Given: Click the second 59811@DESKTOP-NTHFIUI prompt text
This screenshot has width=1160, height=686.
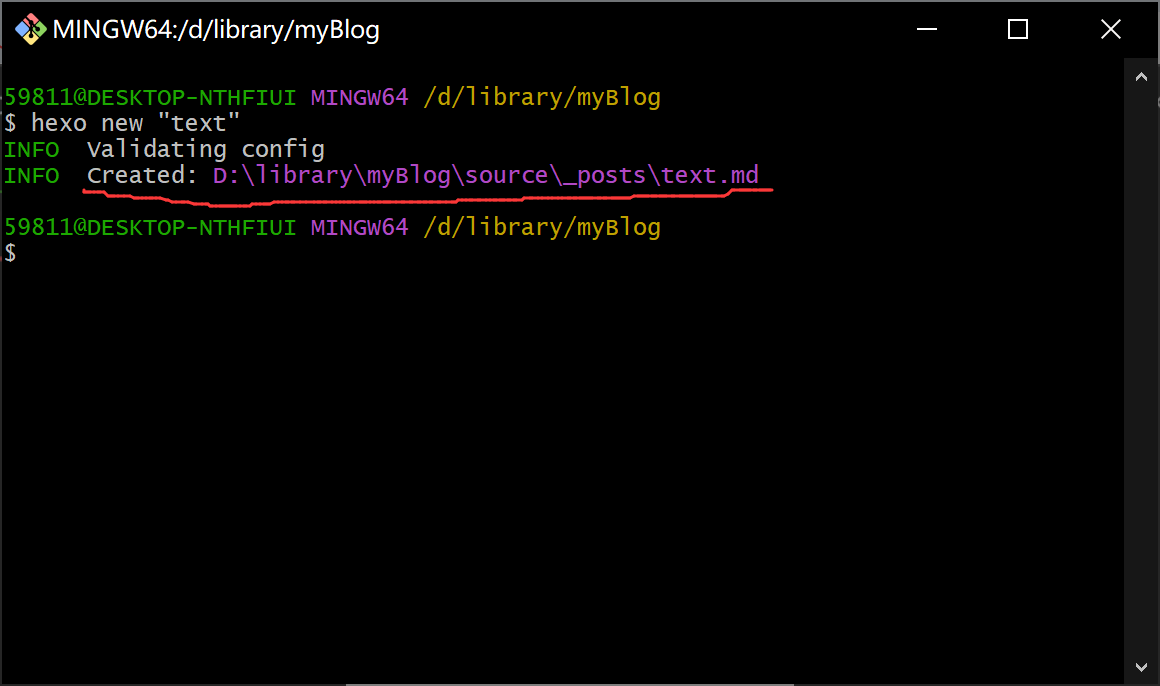Looking at the screenshot, I should (150, 227).
